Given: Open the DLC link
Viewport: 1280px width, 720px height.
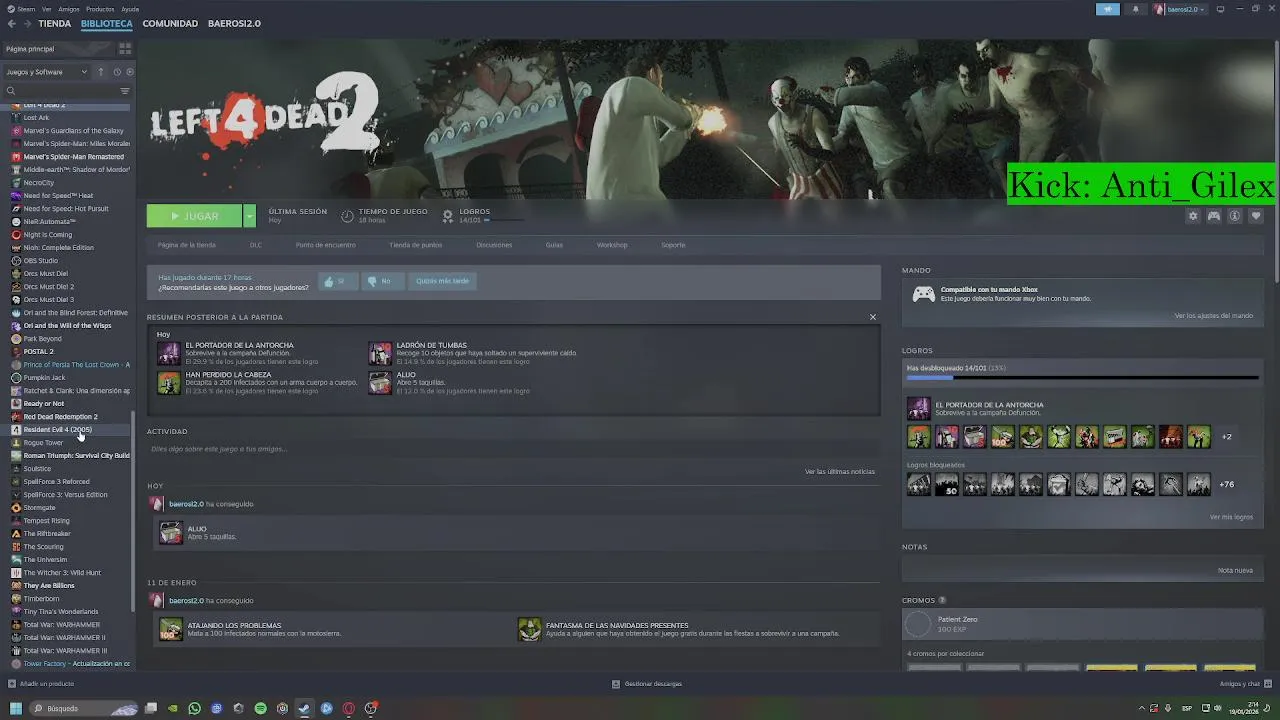Looking at the screenshot, I should coord(256,245).
